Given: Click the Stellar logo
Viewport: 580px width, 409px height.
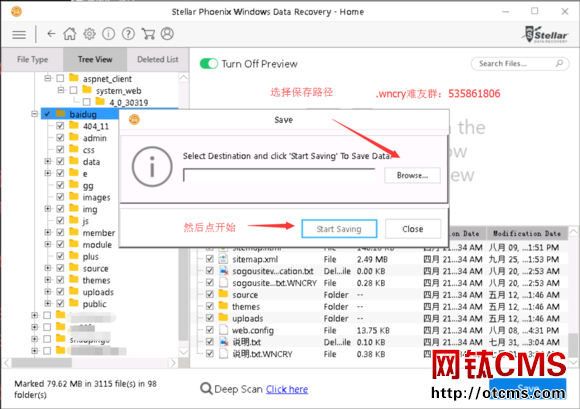Looking at the screenshot, I should [545, 35].
